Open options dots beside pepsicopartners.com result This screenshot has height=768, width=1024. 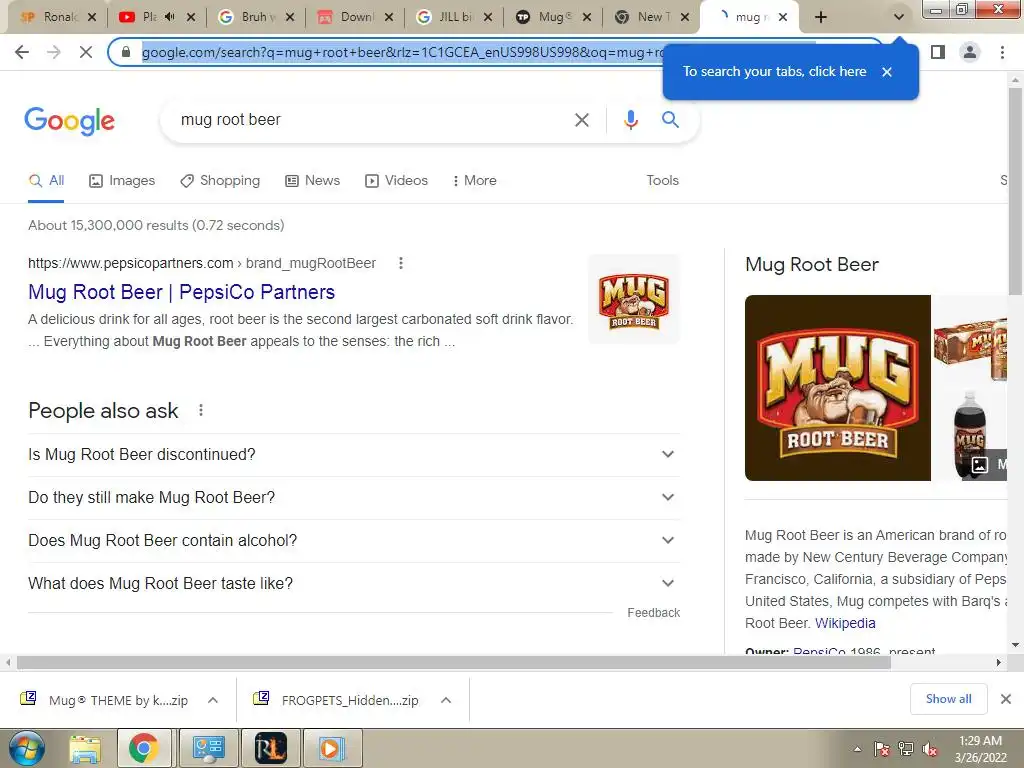coord(401,263)
